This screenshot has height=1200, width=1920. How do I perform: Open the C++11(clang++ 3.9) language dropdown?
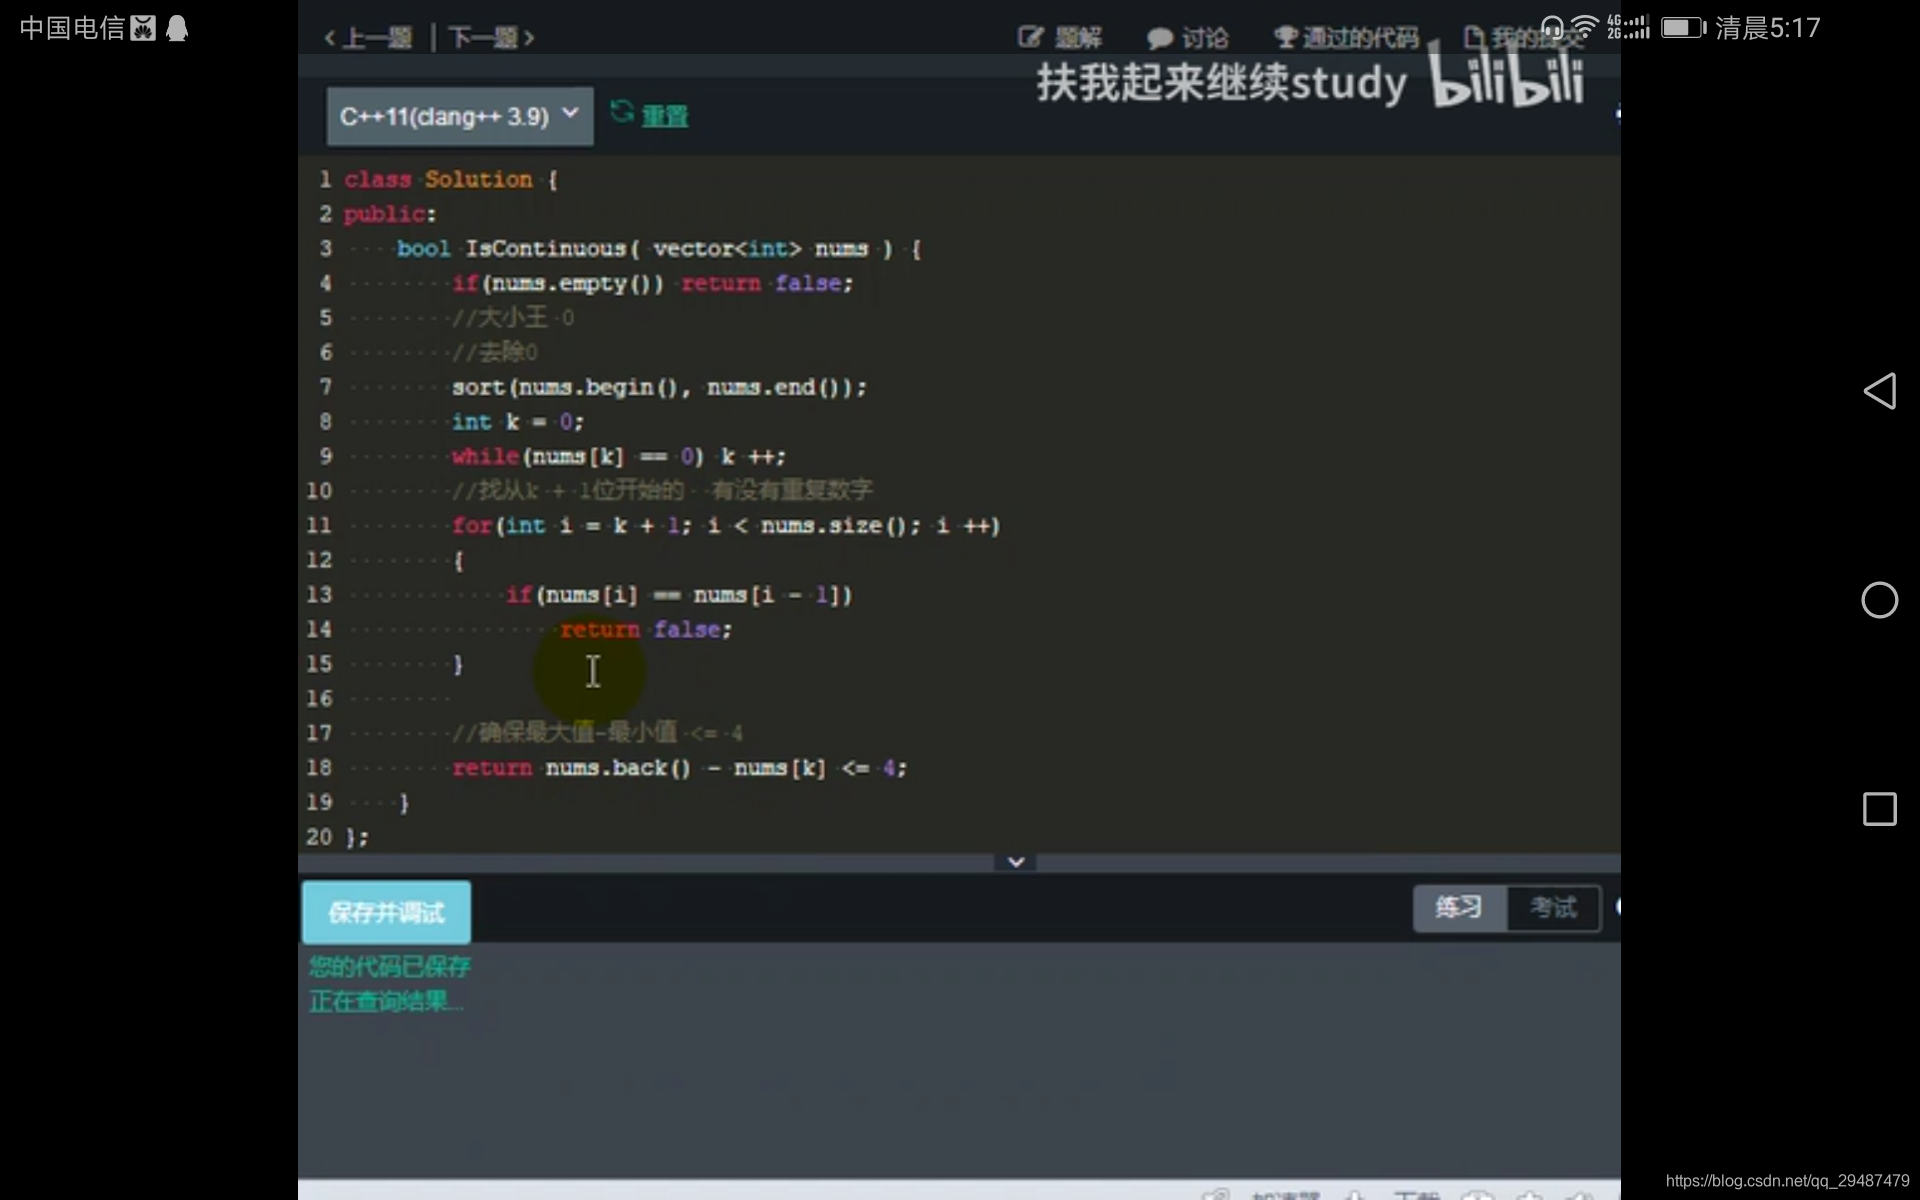coord(459,116)
